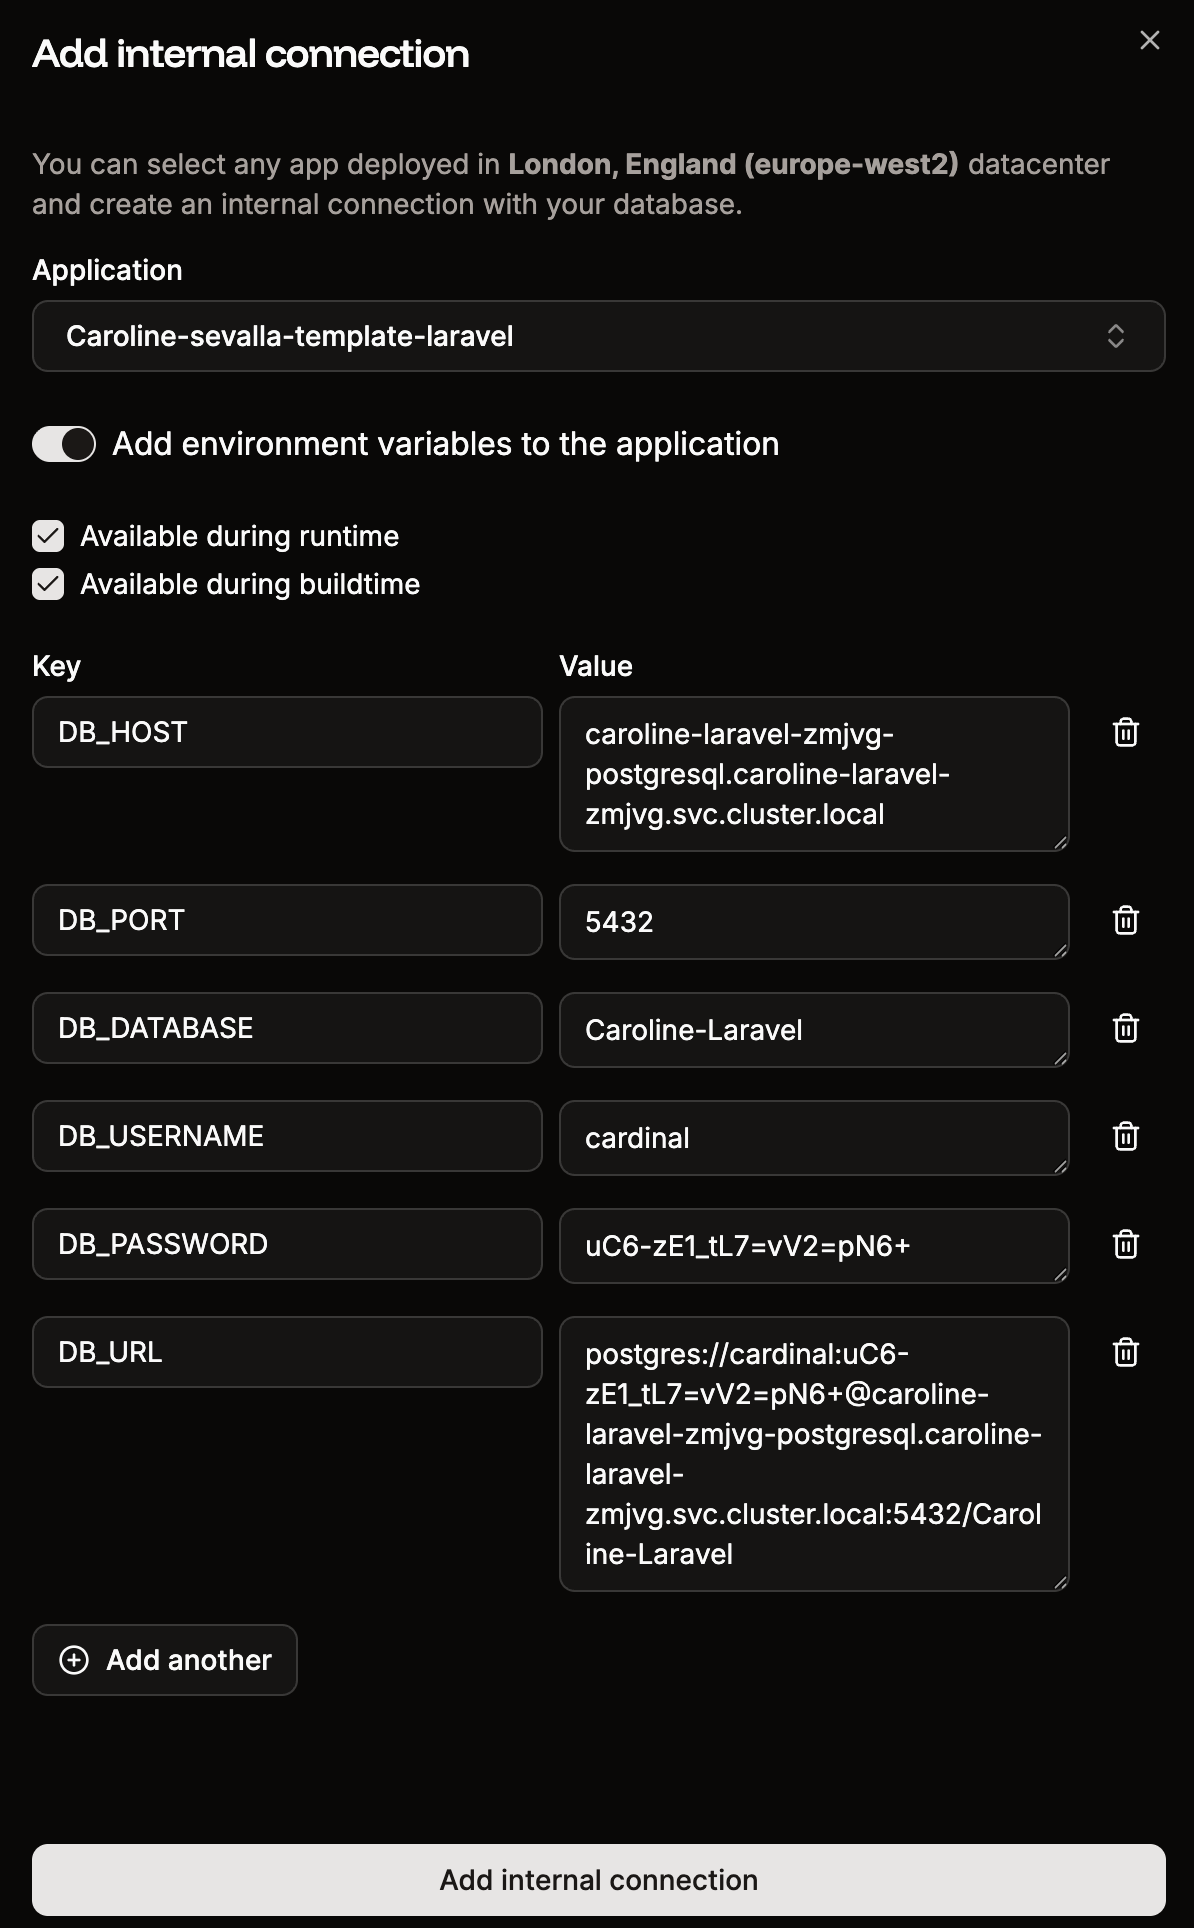Click the DB_PORT value field showing 5432

[x=814, y=922]
